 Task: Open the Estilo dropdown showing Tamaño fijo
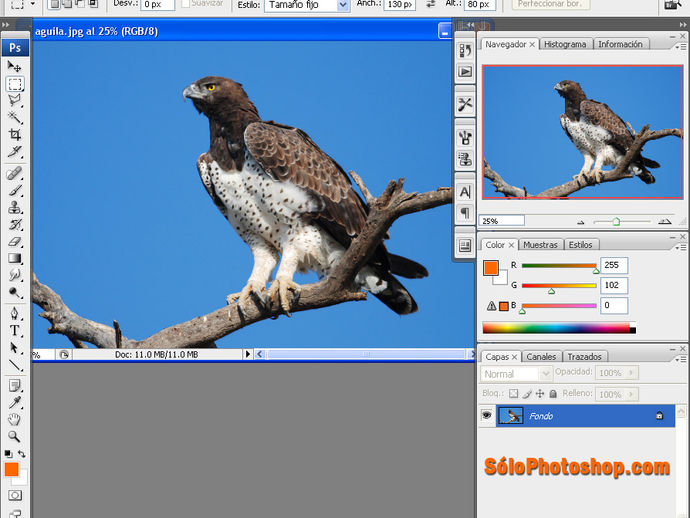(307, 5)
